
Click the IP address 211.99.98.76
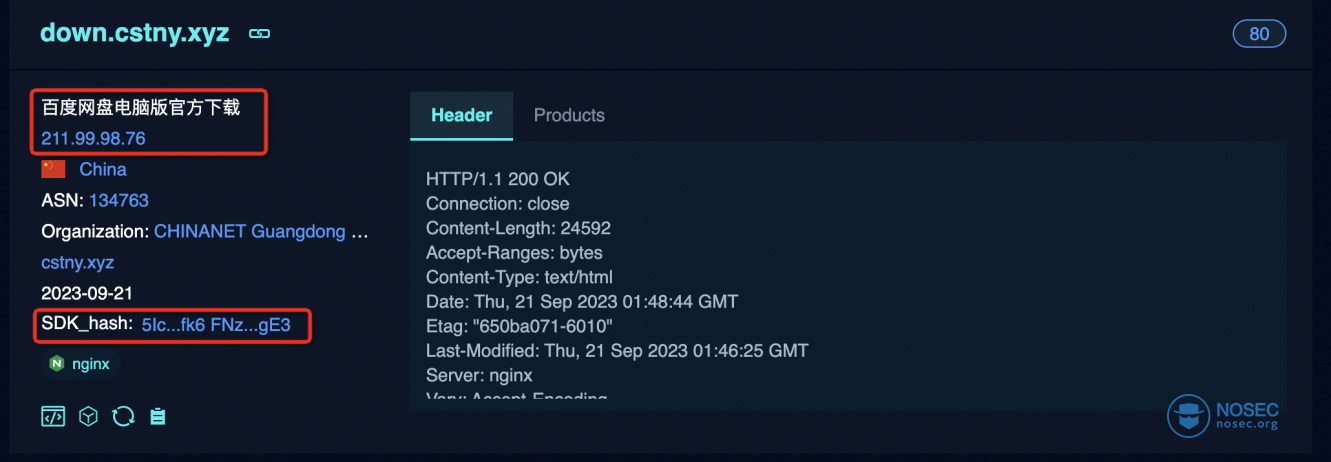click(x=93, y=138)
